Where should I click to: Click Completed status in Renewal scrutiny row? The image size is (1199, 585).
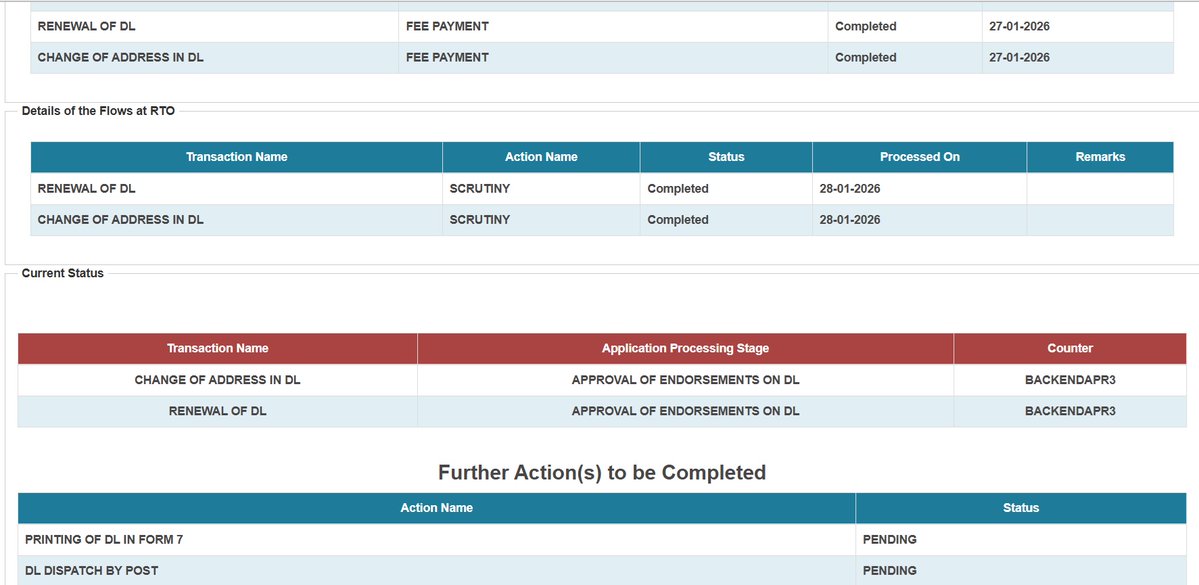click(678, 188)
